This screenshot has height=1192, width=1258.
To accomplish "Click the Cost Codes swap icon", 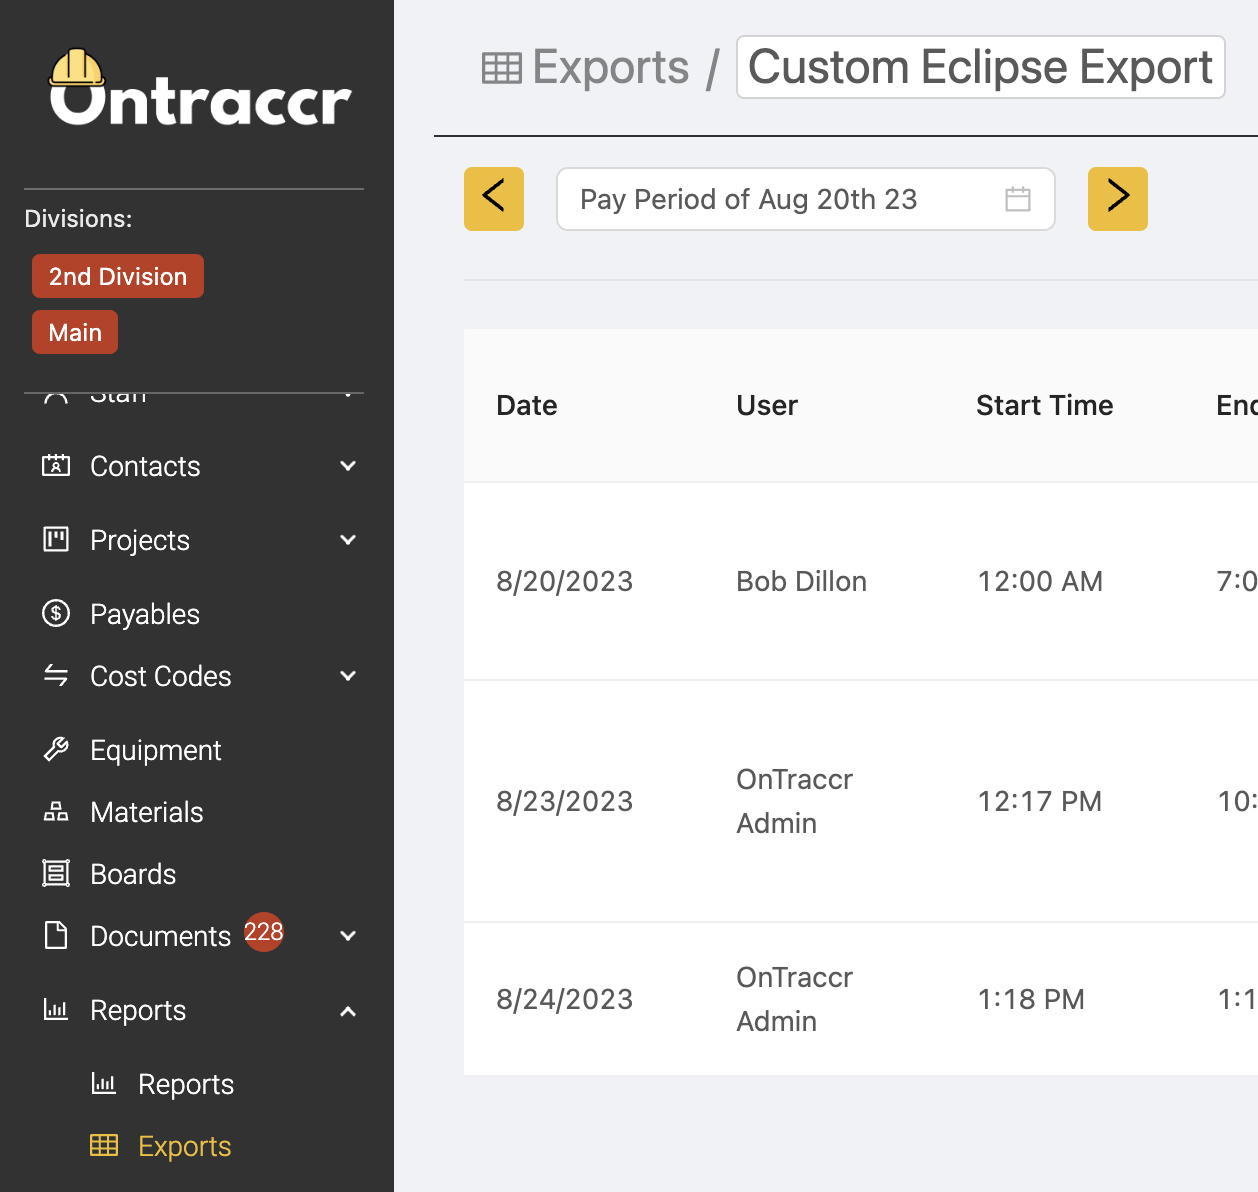I will point(56,675).
